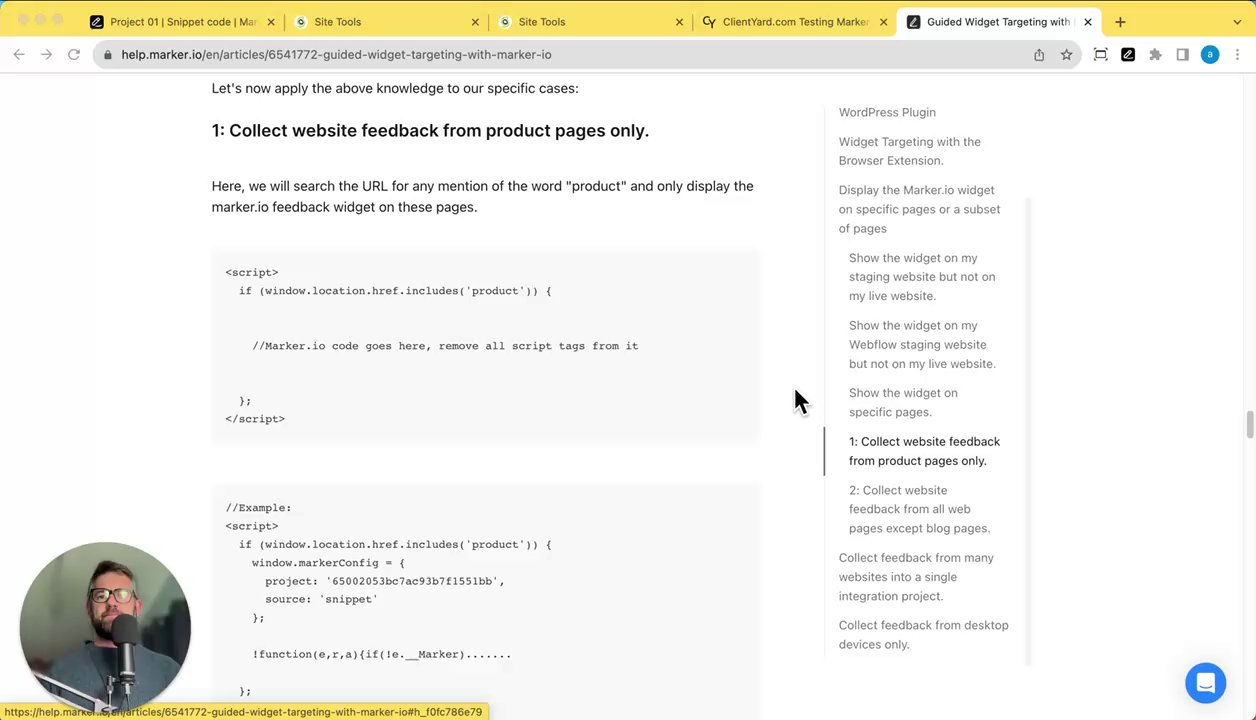Open the Chrome profile avatar
Viewport: 1256px width, 720px height.
click(x=1209, y=55)
